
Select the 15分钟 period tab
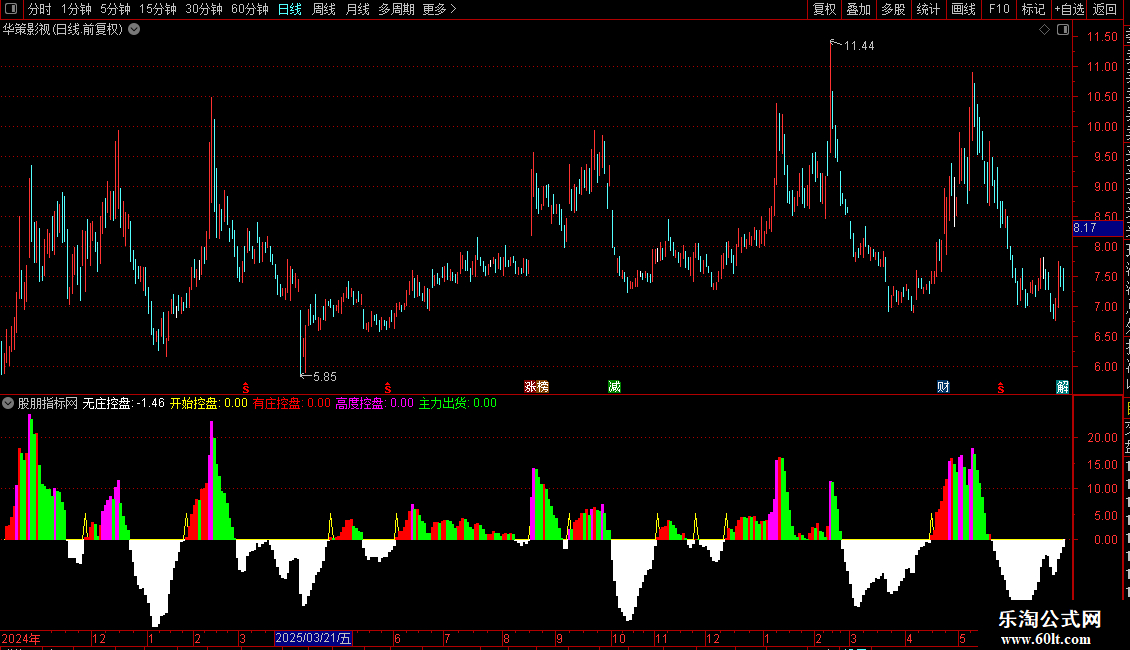tap(158, 9)
